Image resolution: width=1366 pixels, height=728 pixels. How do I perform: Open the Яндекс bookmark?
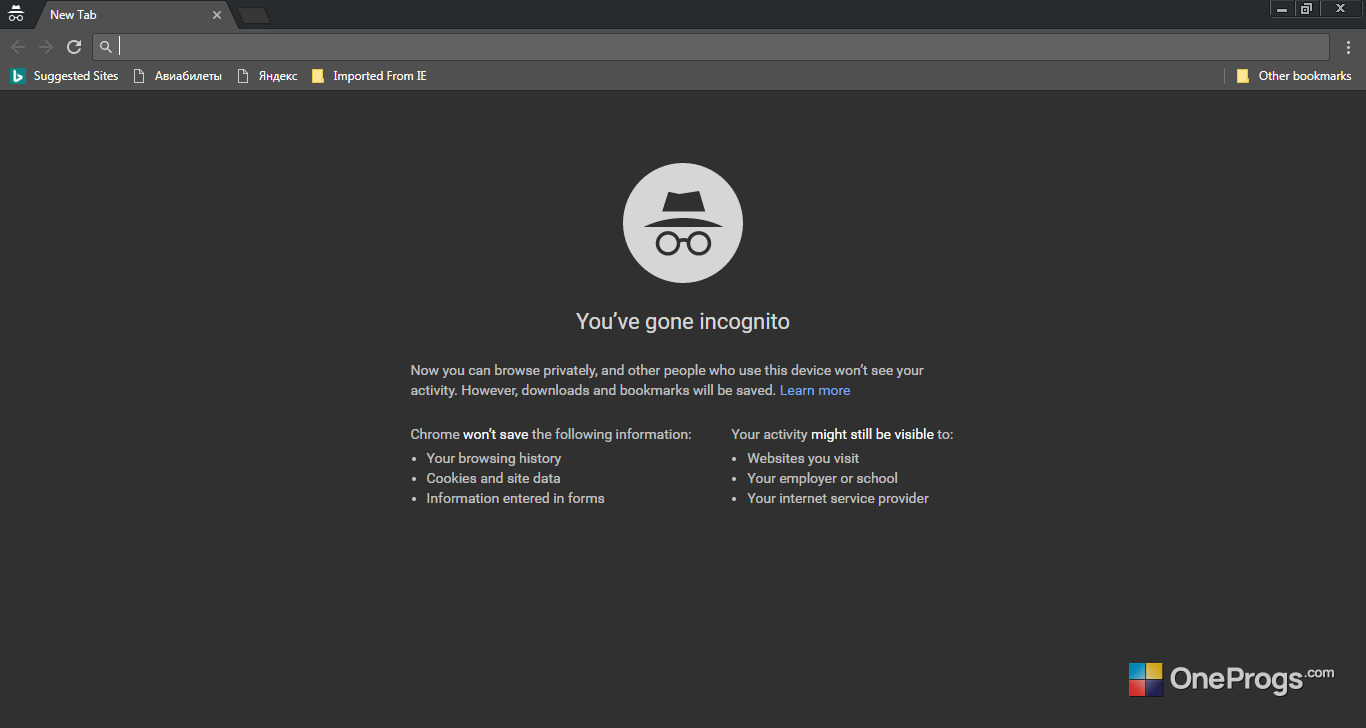pos(267,76)
